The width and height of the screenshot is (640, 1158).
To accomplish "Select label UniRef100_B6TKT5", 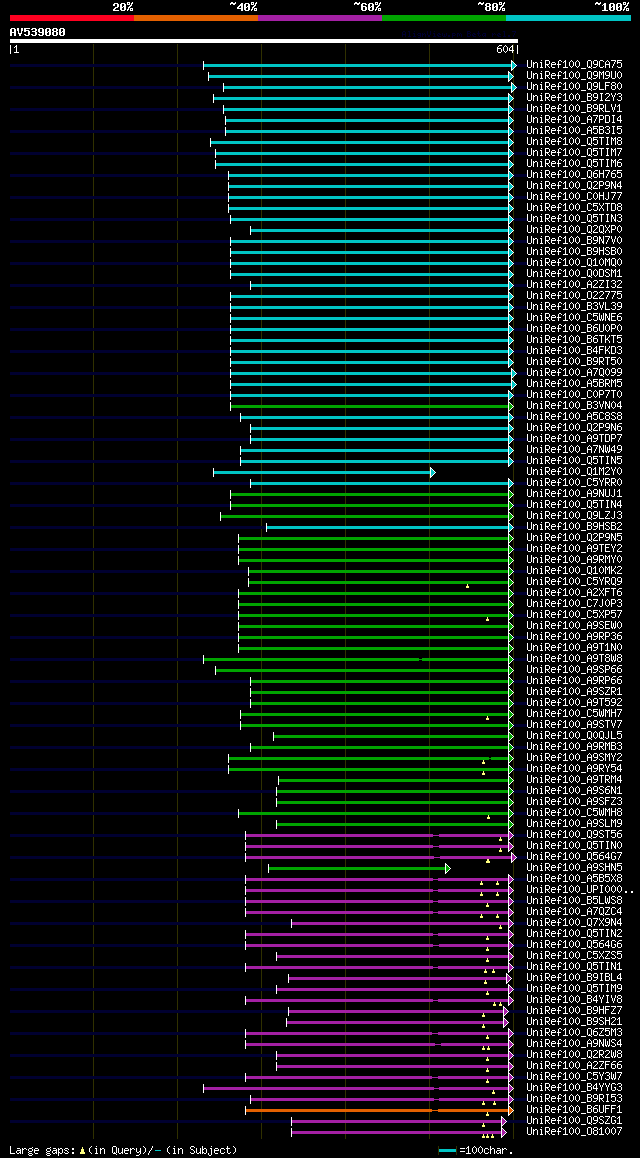I will coord(574,340).
